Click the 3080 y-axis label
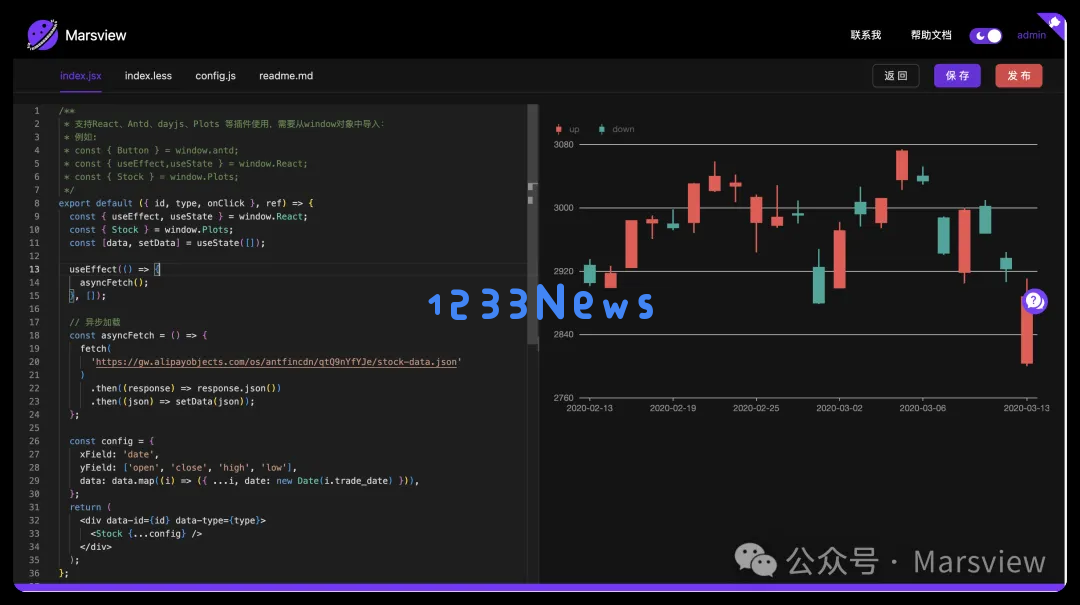This screenshot has height=605, width=1080. (x=563, y=145)
